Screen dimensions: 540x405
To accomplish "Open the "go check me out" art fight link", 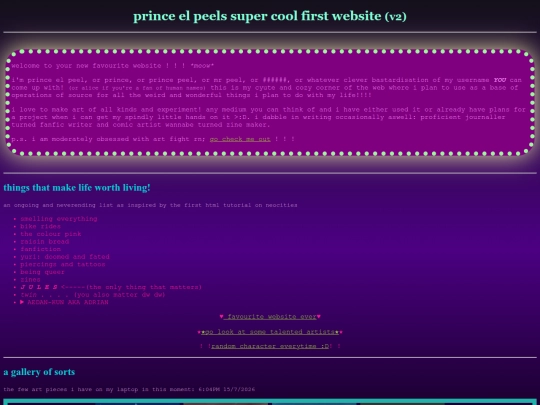I will [x=240, y=139].
